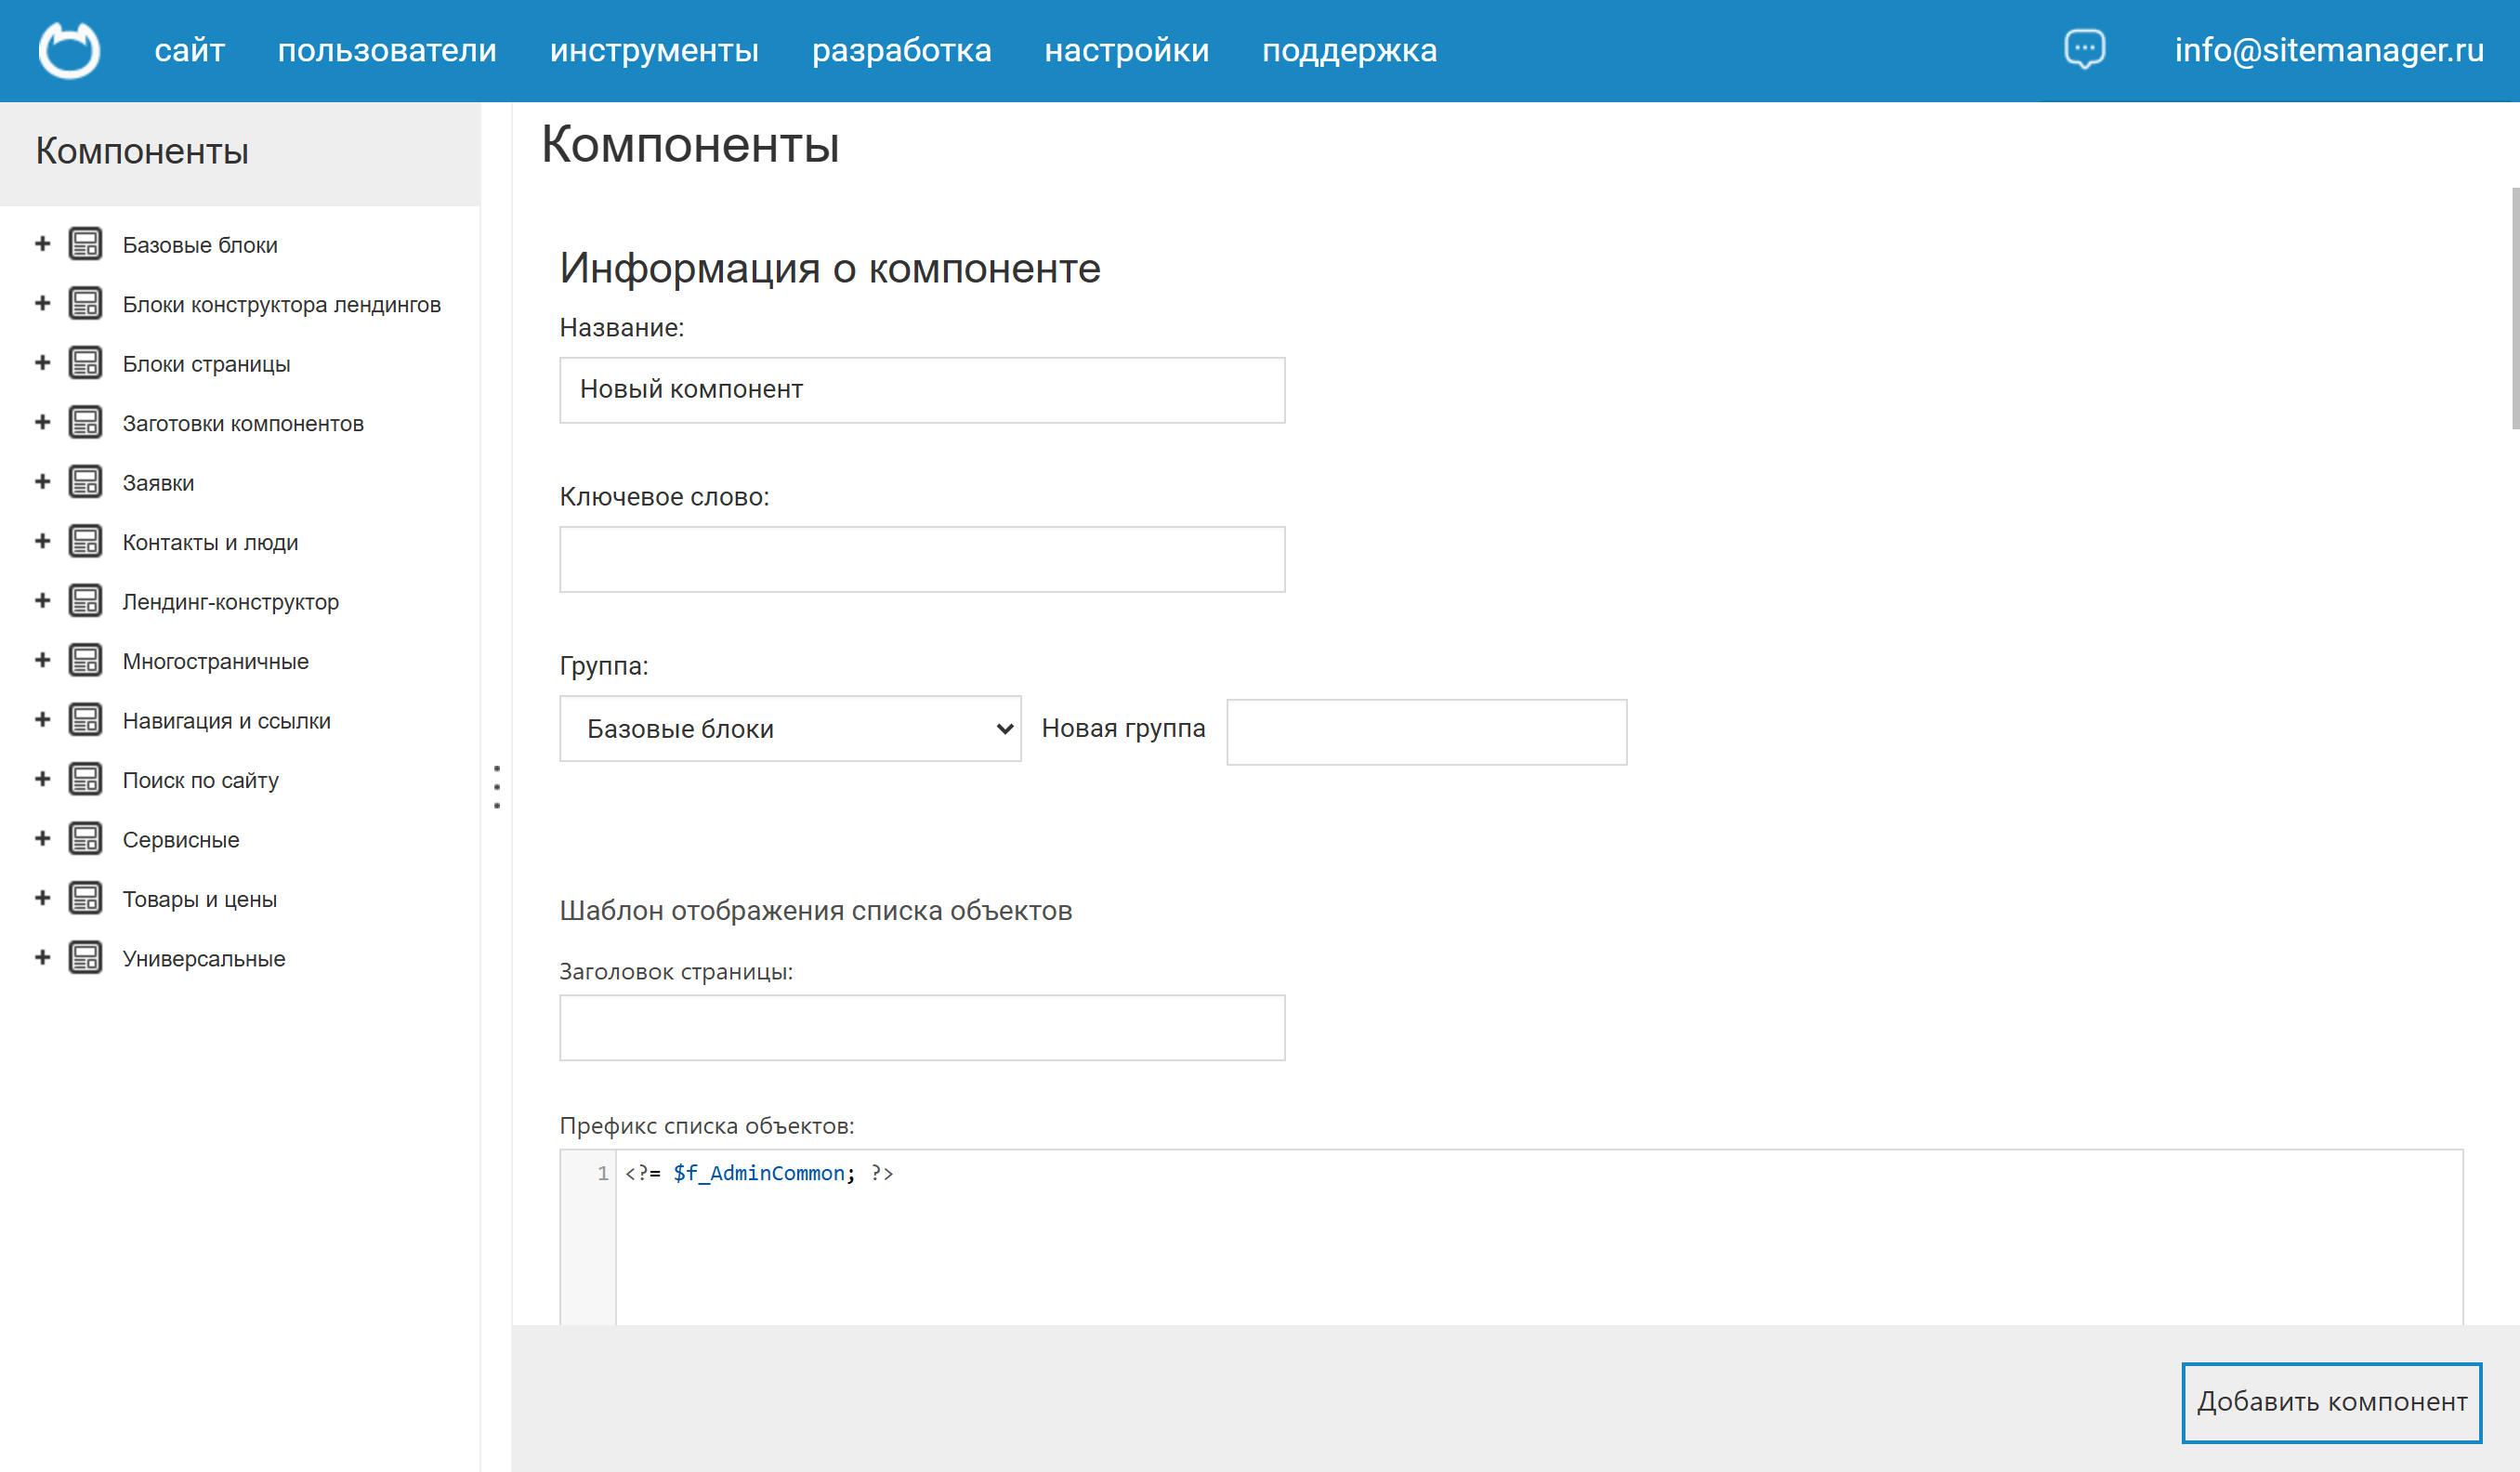The width and height of the screenshot is (2520, 1472).
Task: Select Заявки in the tree
Action: (158, 483)
